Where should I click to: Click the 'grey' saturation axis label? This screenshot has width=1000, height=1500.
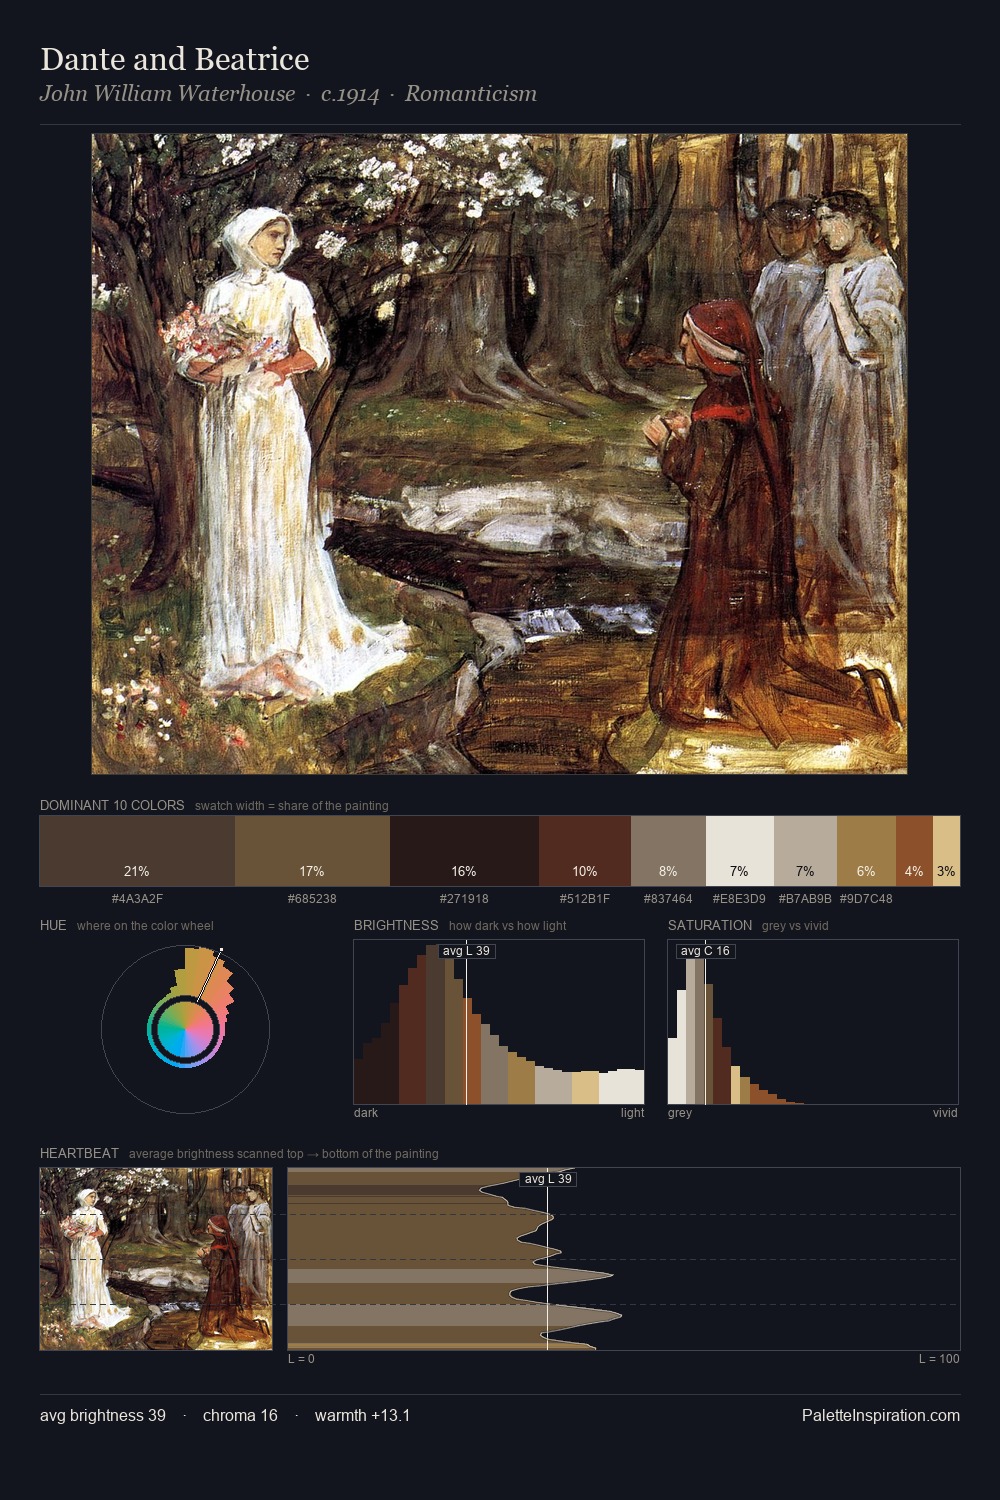tap(680, 1113)
